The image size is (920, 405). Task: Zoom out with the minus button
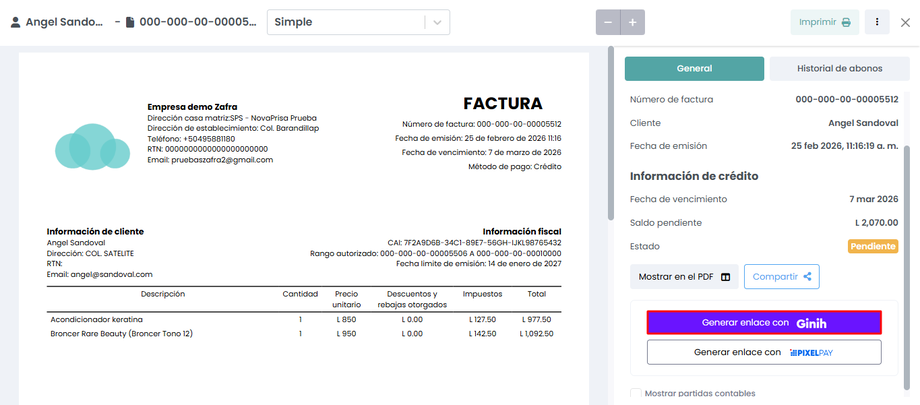click(608, 22)
